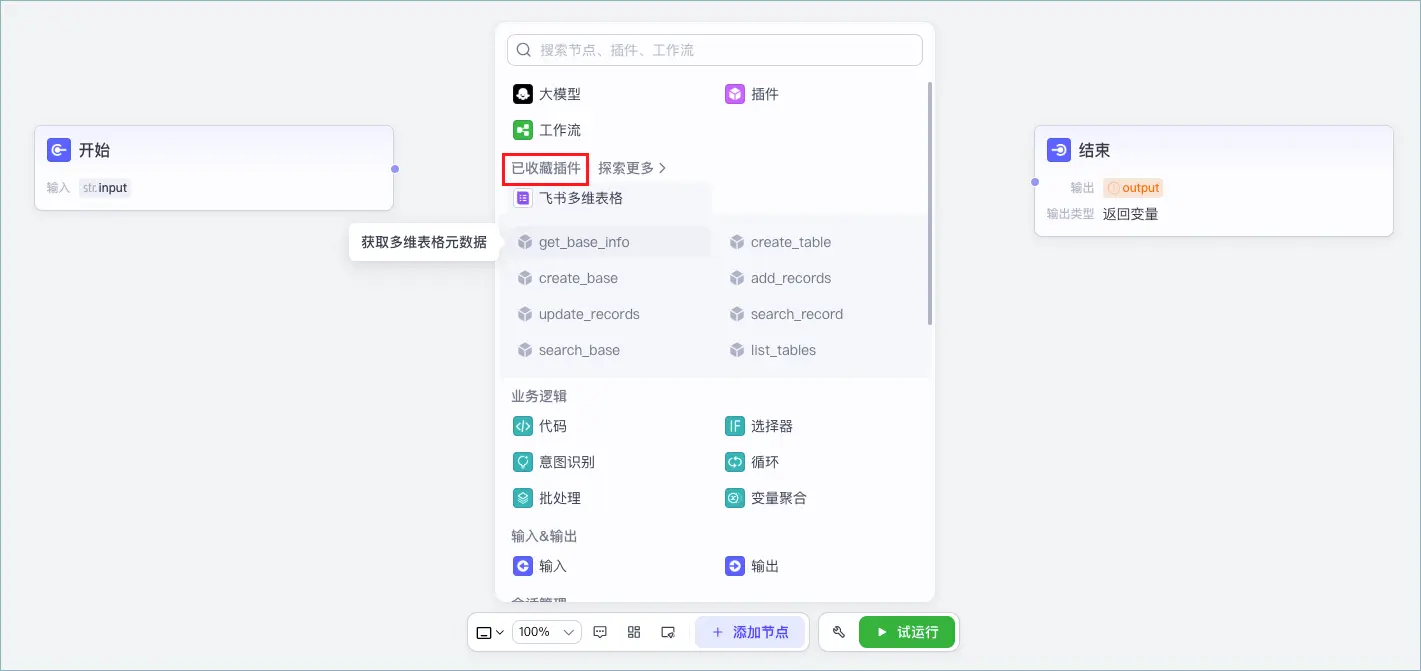The width and height of the screenshot is (1421, 671).
Task: Insert an 意图识别 node
Action: click(554, 462)
